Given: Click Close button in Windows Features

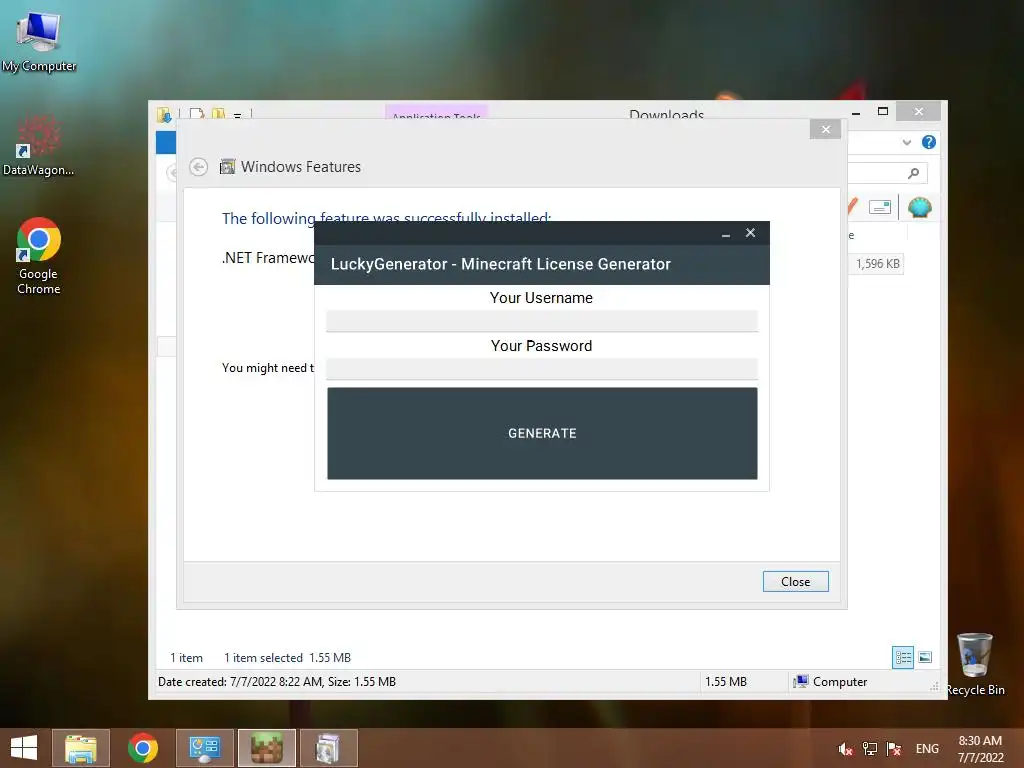Looking at the screenshot, I should click(795, 581).
